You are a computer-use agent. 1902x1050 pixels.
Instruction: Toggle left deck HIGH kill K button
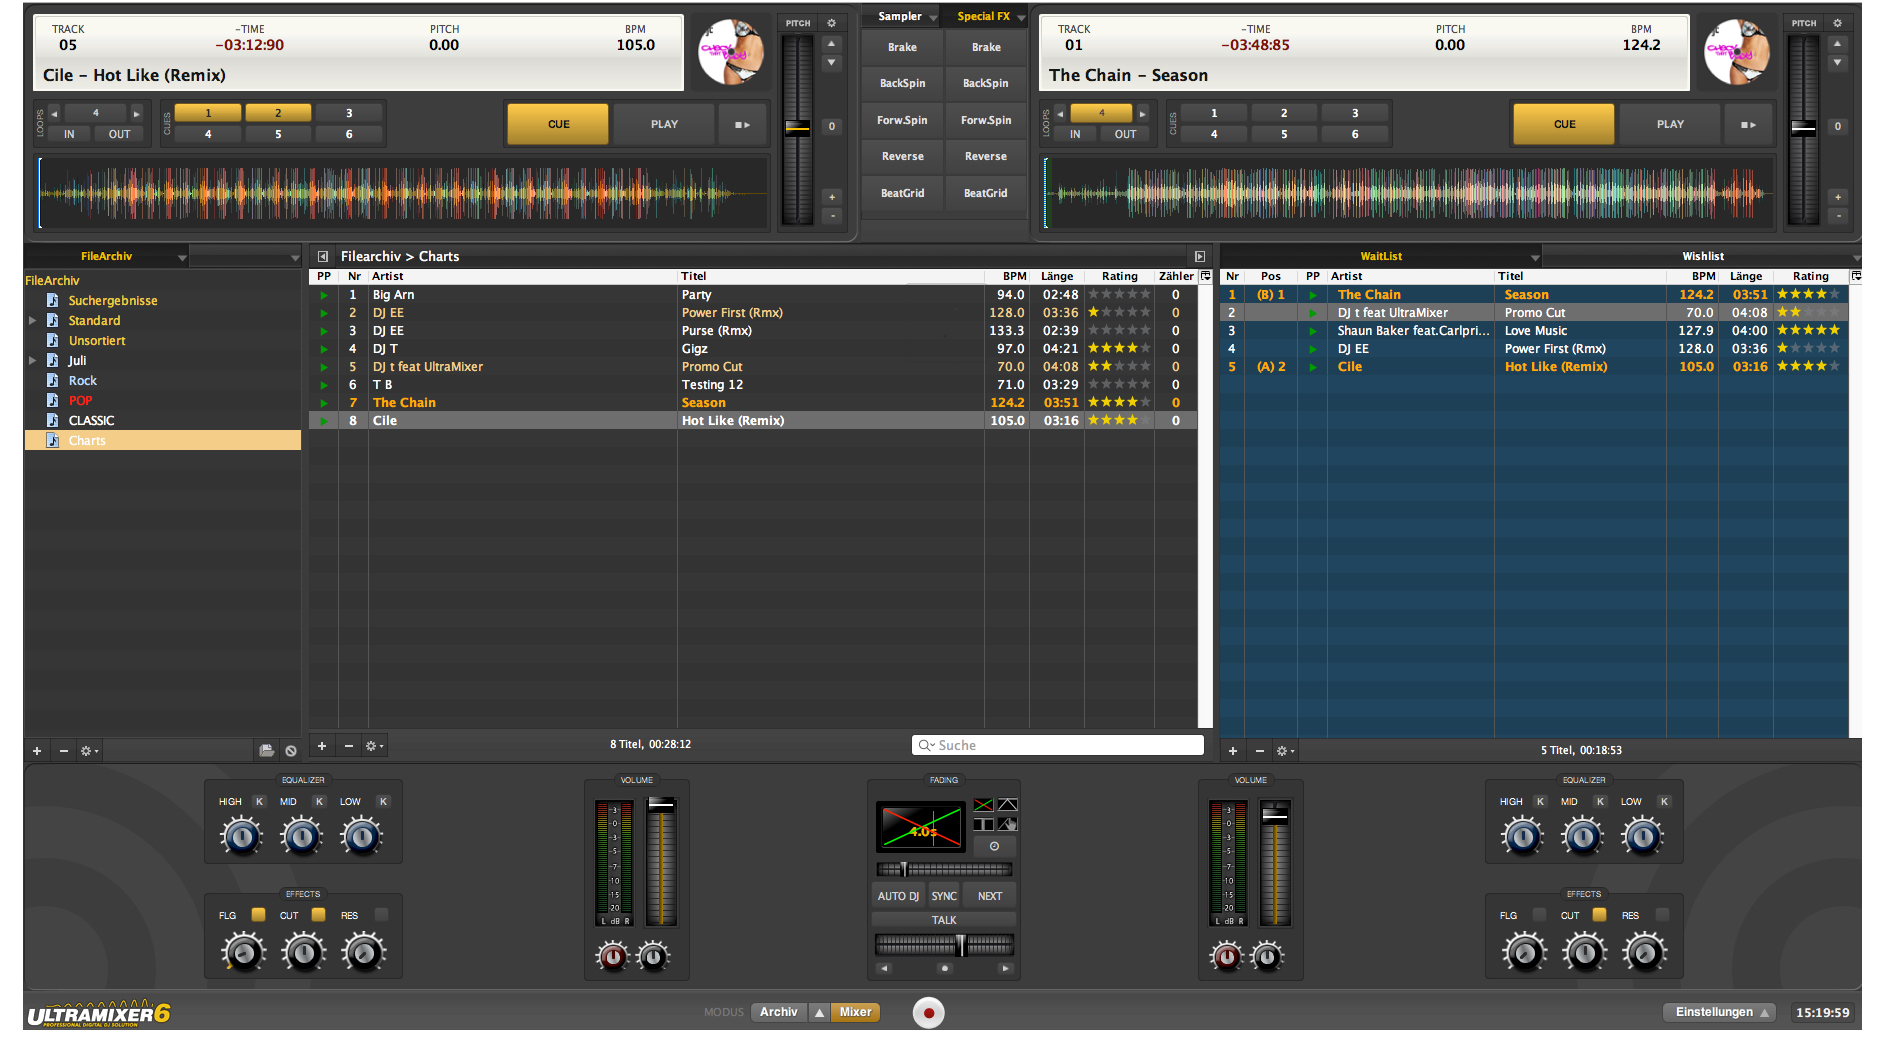tap(259, 802)
